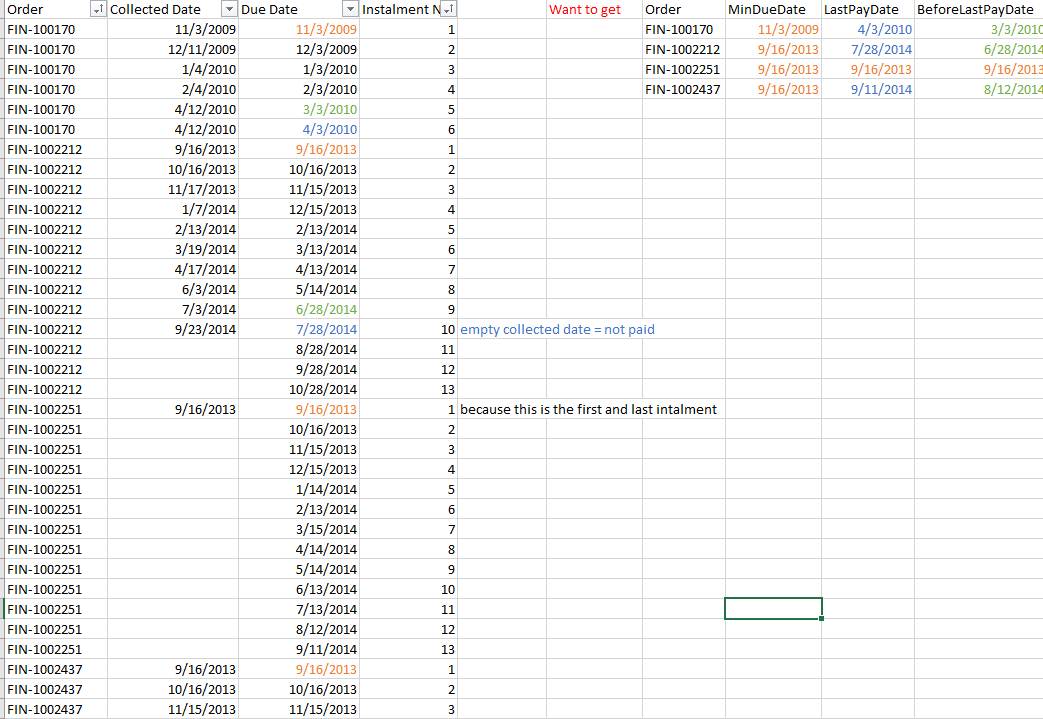1043x719 pixels.
Task: Select the LastPayDate header cell
Action: click(867, 9)
